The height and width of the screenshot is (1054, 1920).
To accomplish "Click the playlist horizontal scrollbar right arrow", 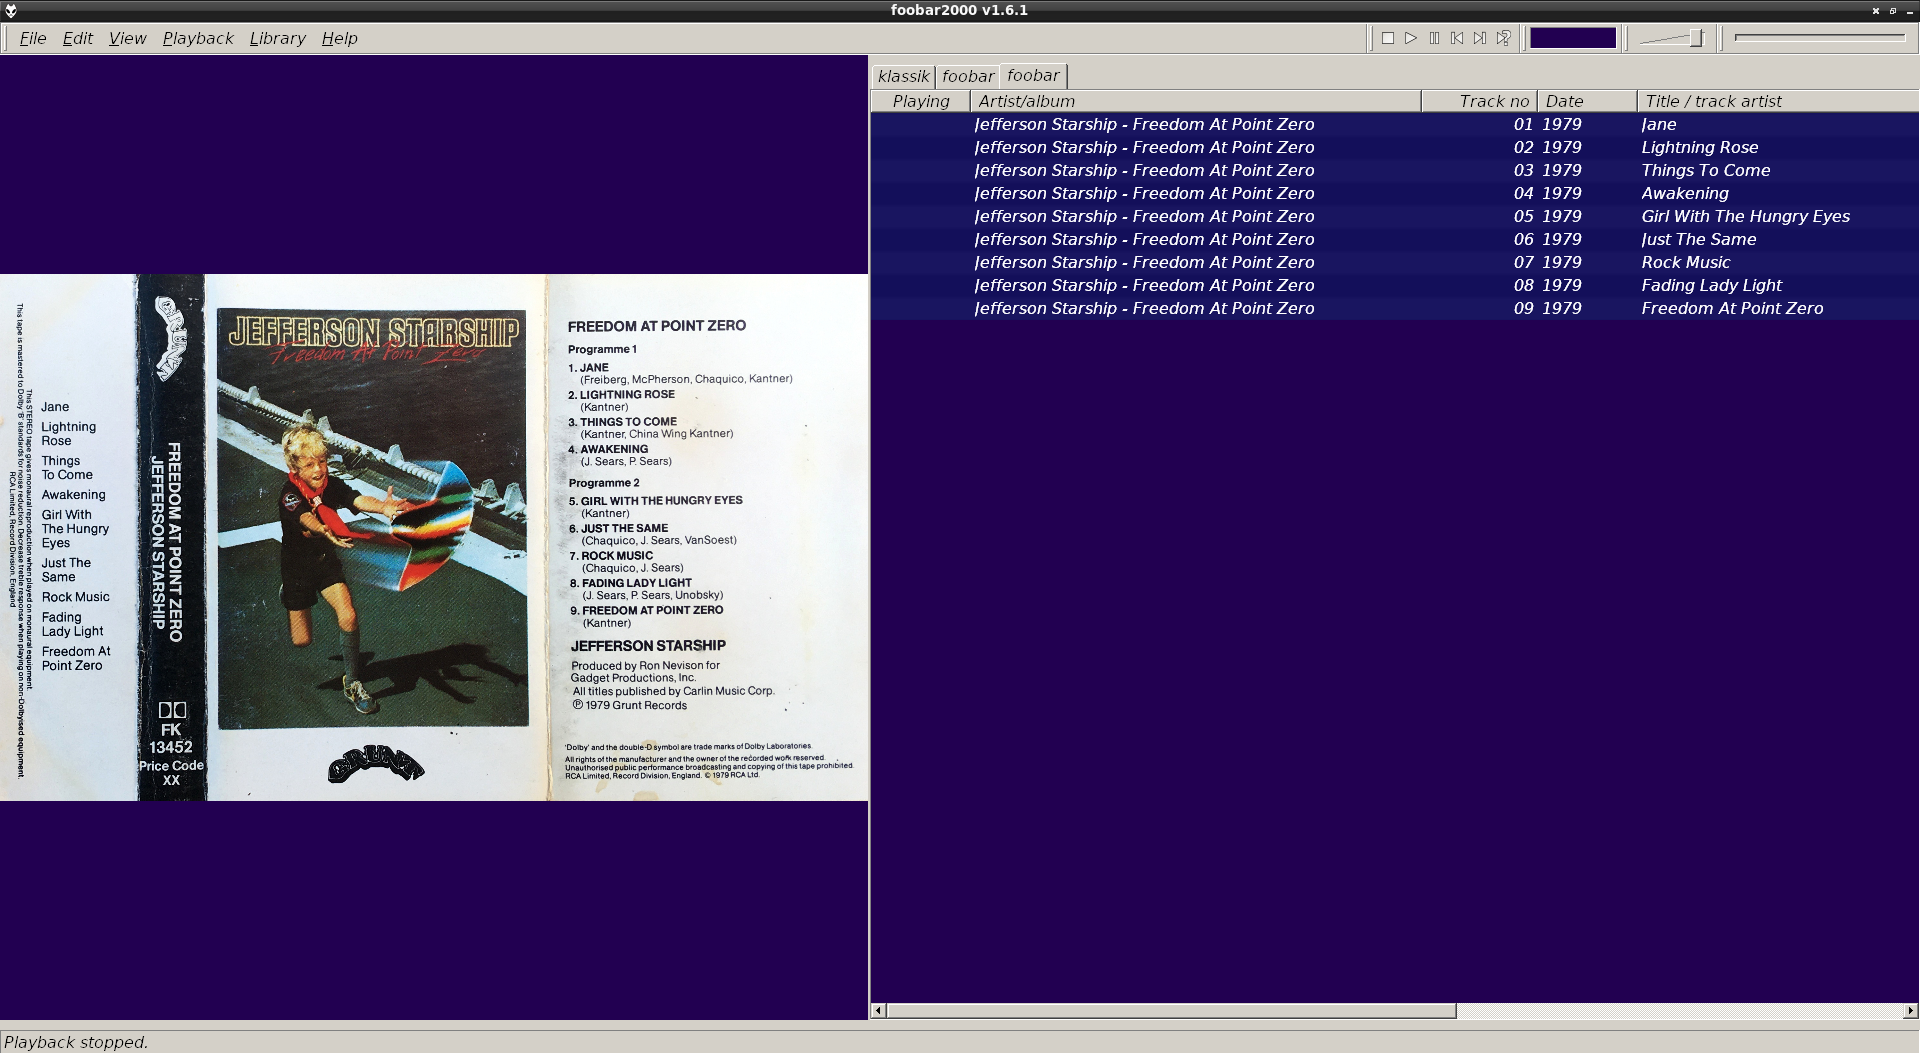I will coord(1911,1011).
